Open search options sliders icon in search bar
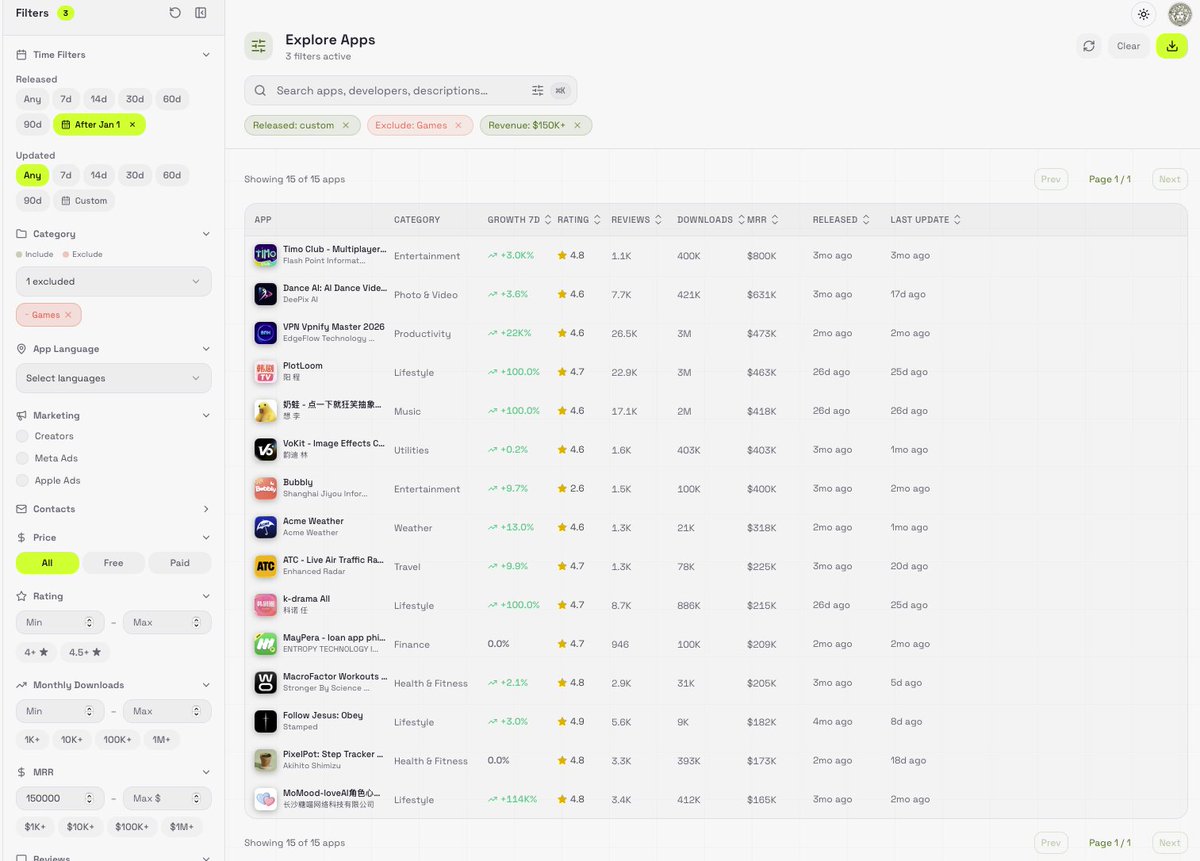This screenshot has width=1200, height=861. tap(538, 90)
